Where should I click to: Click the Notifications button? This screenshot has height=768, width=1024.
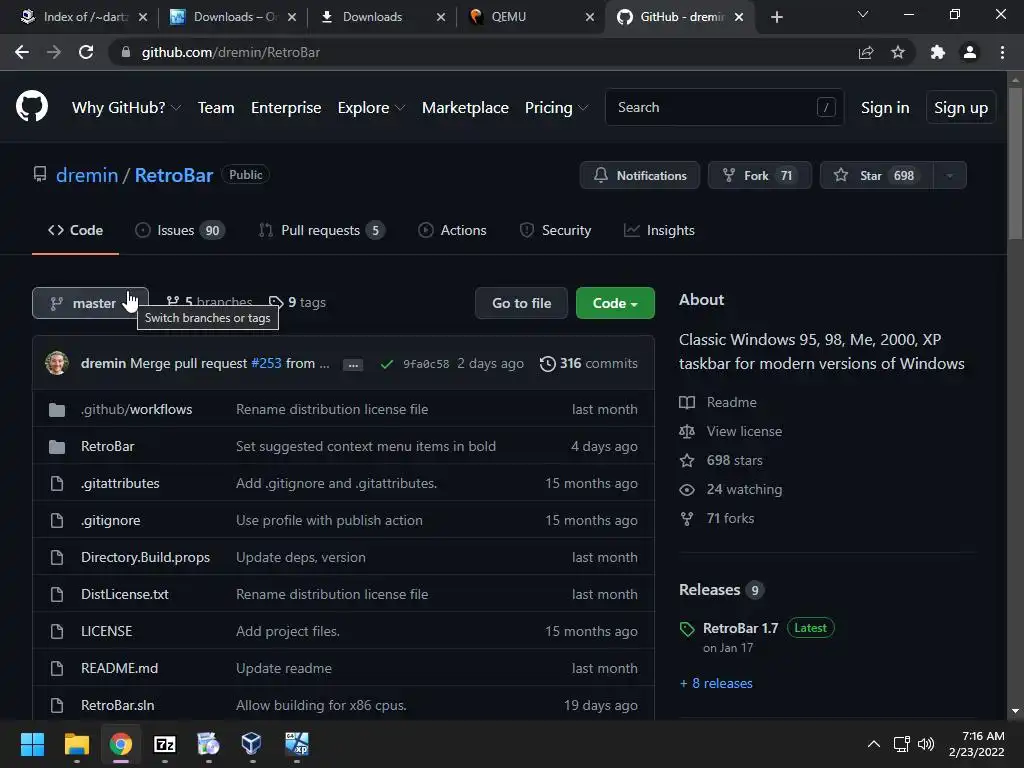(x=639, y=175)
